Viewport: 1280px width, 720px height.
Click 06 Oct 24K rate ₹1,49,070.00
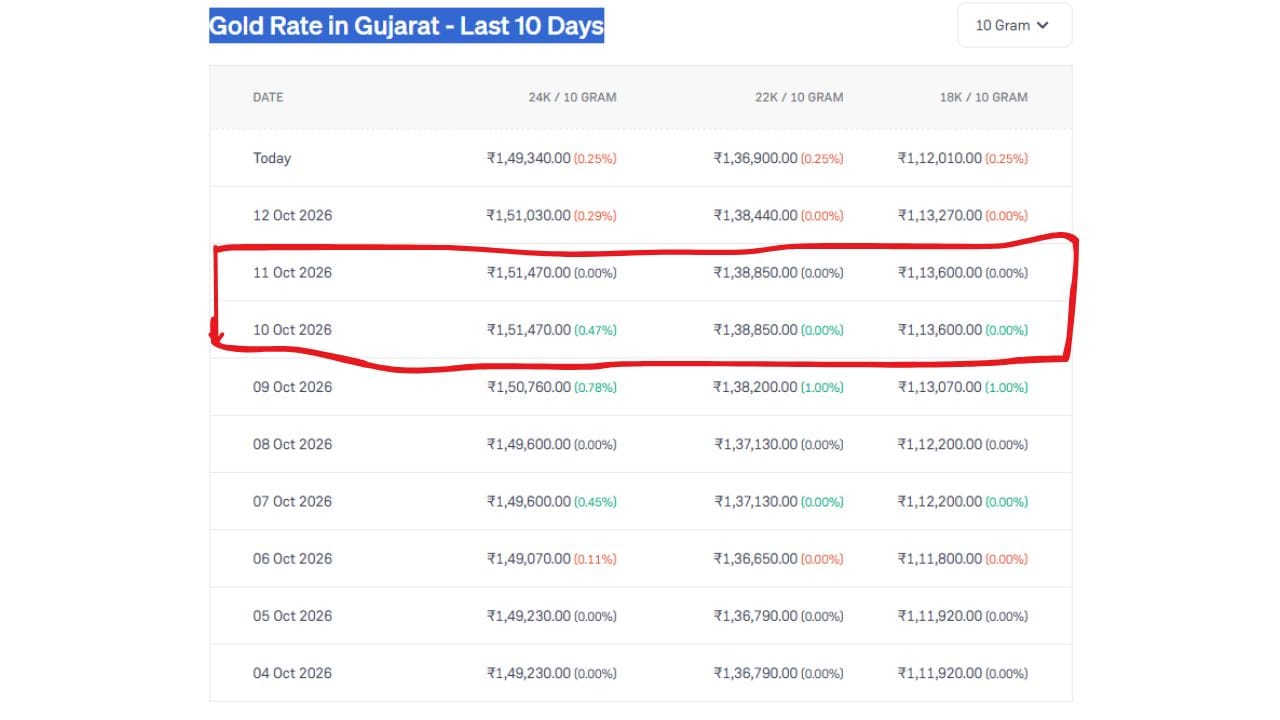pyautogui.click(x=529, y=558)
